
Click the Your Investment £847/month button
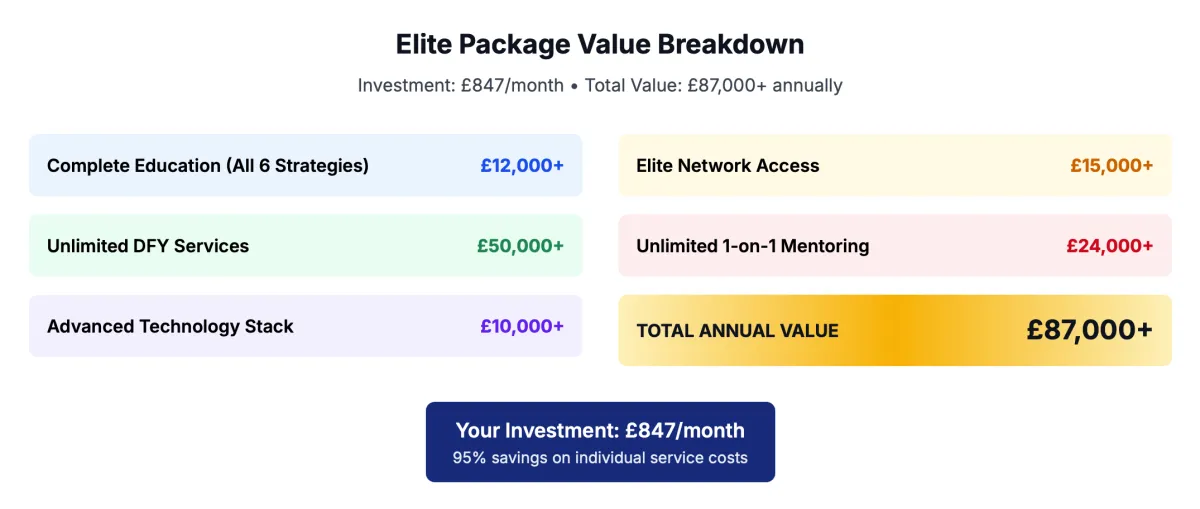(x=600, y=442)
